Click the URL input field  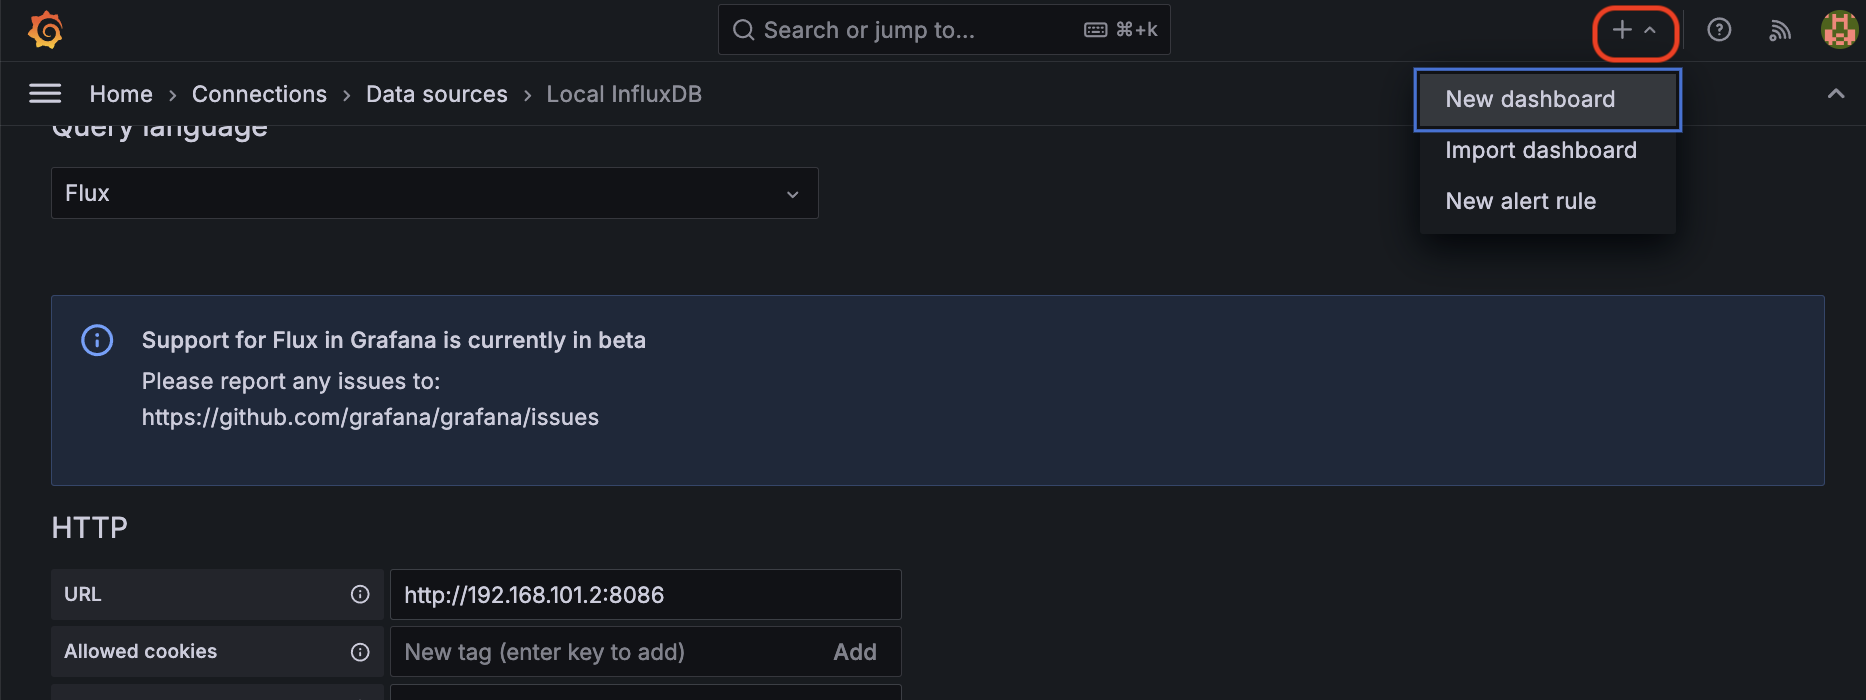click(x=646, y=595)
